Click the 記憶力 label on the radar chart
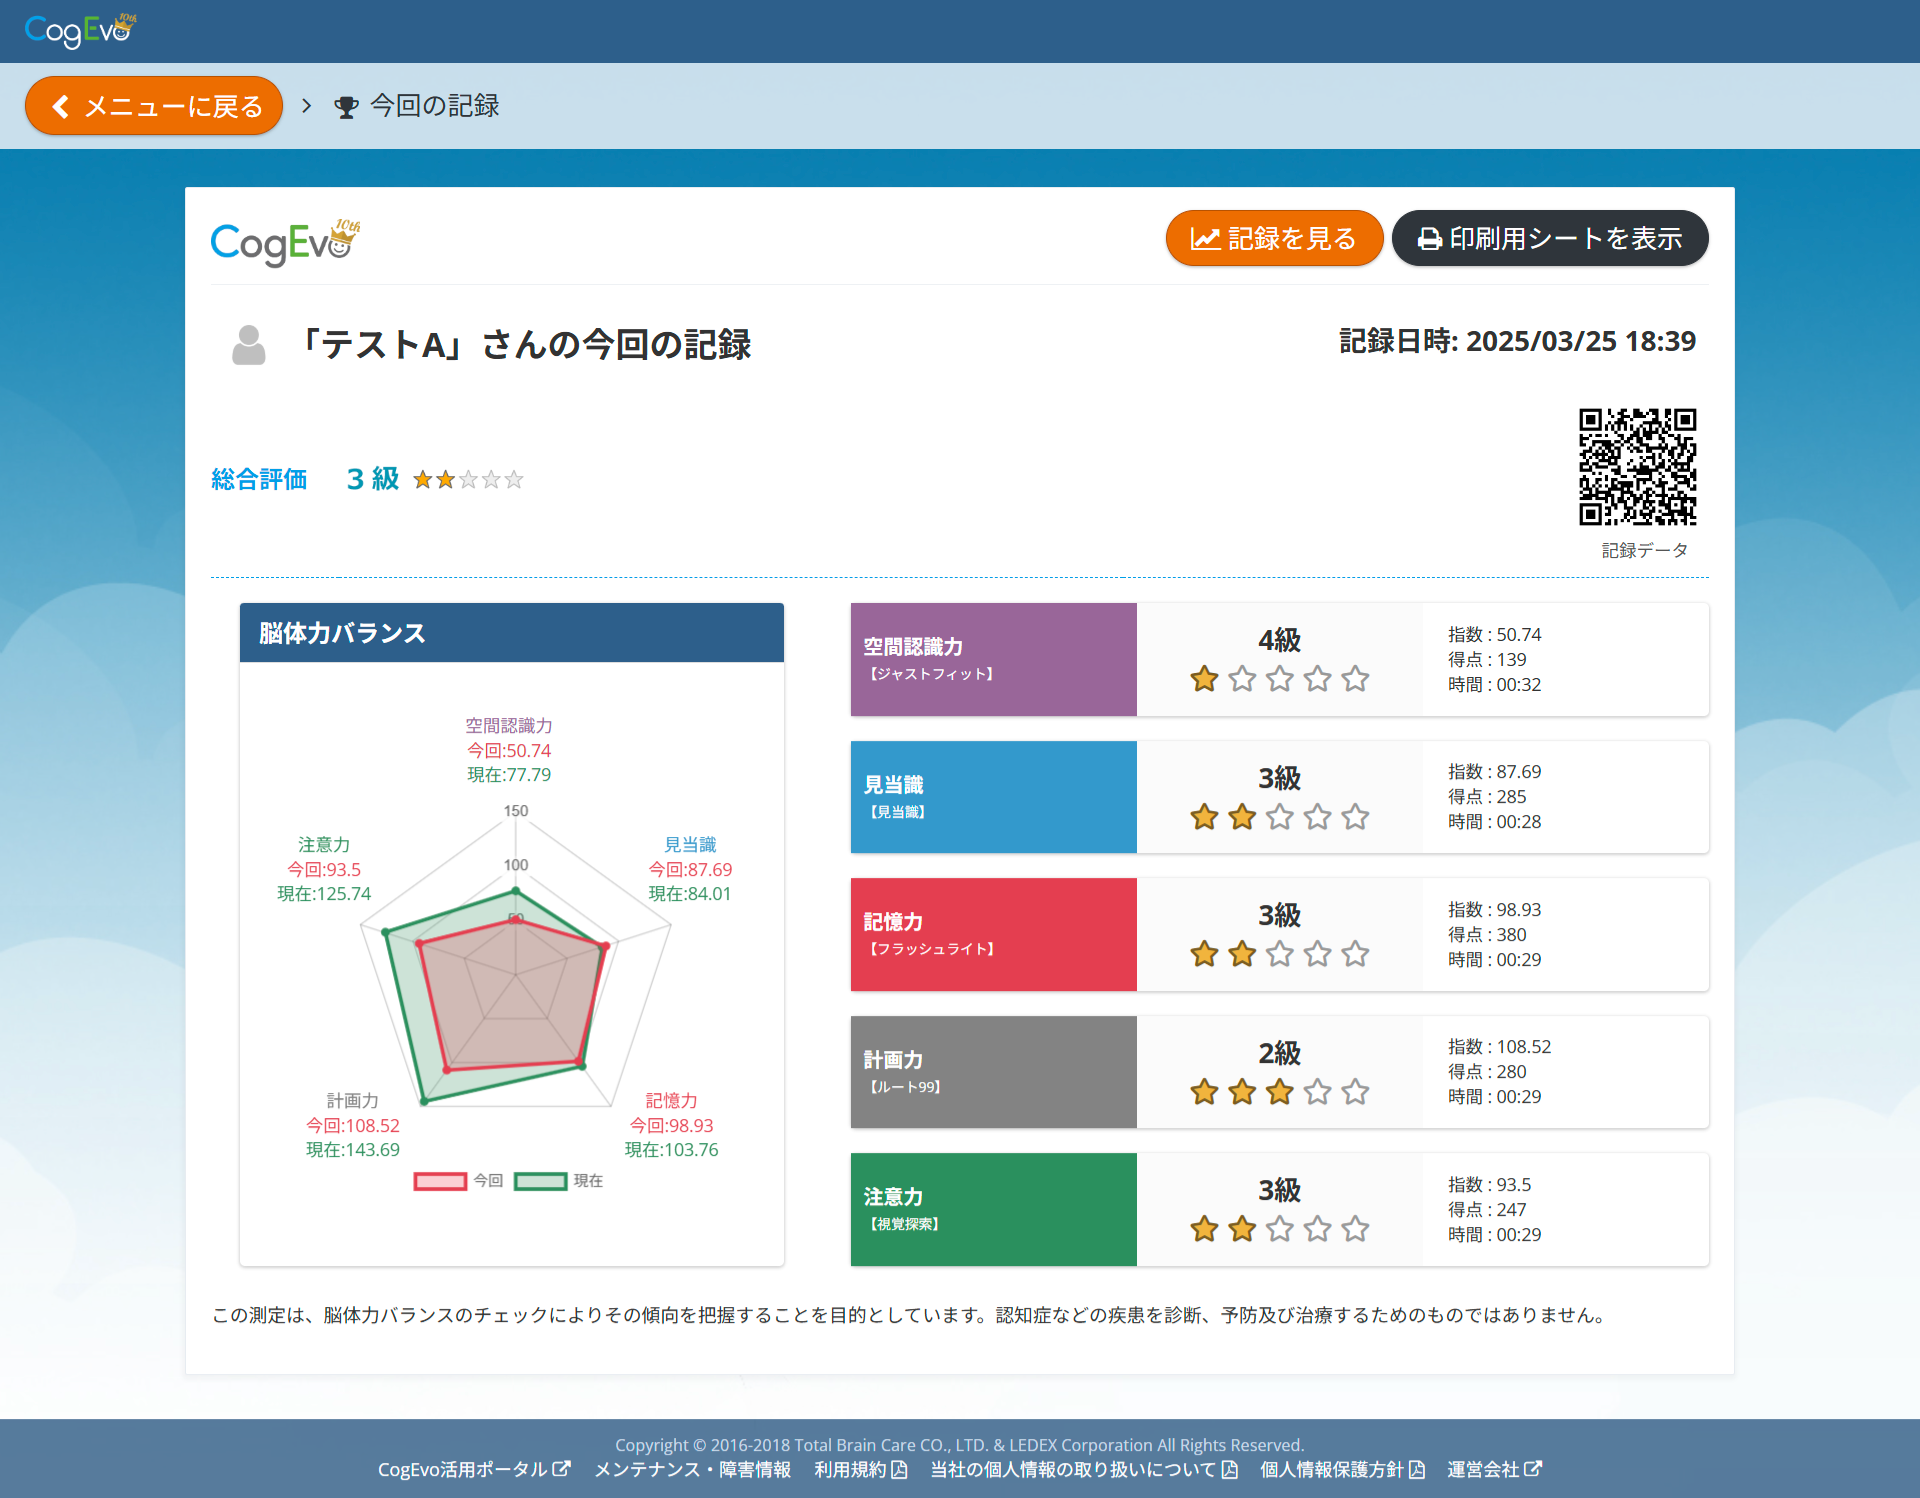Screen dimensions: 1920x1498 (x=671, y=1101)
